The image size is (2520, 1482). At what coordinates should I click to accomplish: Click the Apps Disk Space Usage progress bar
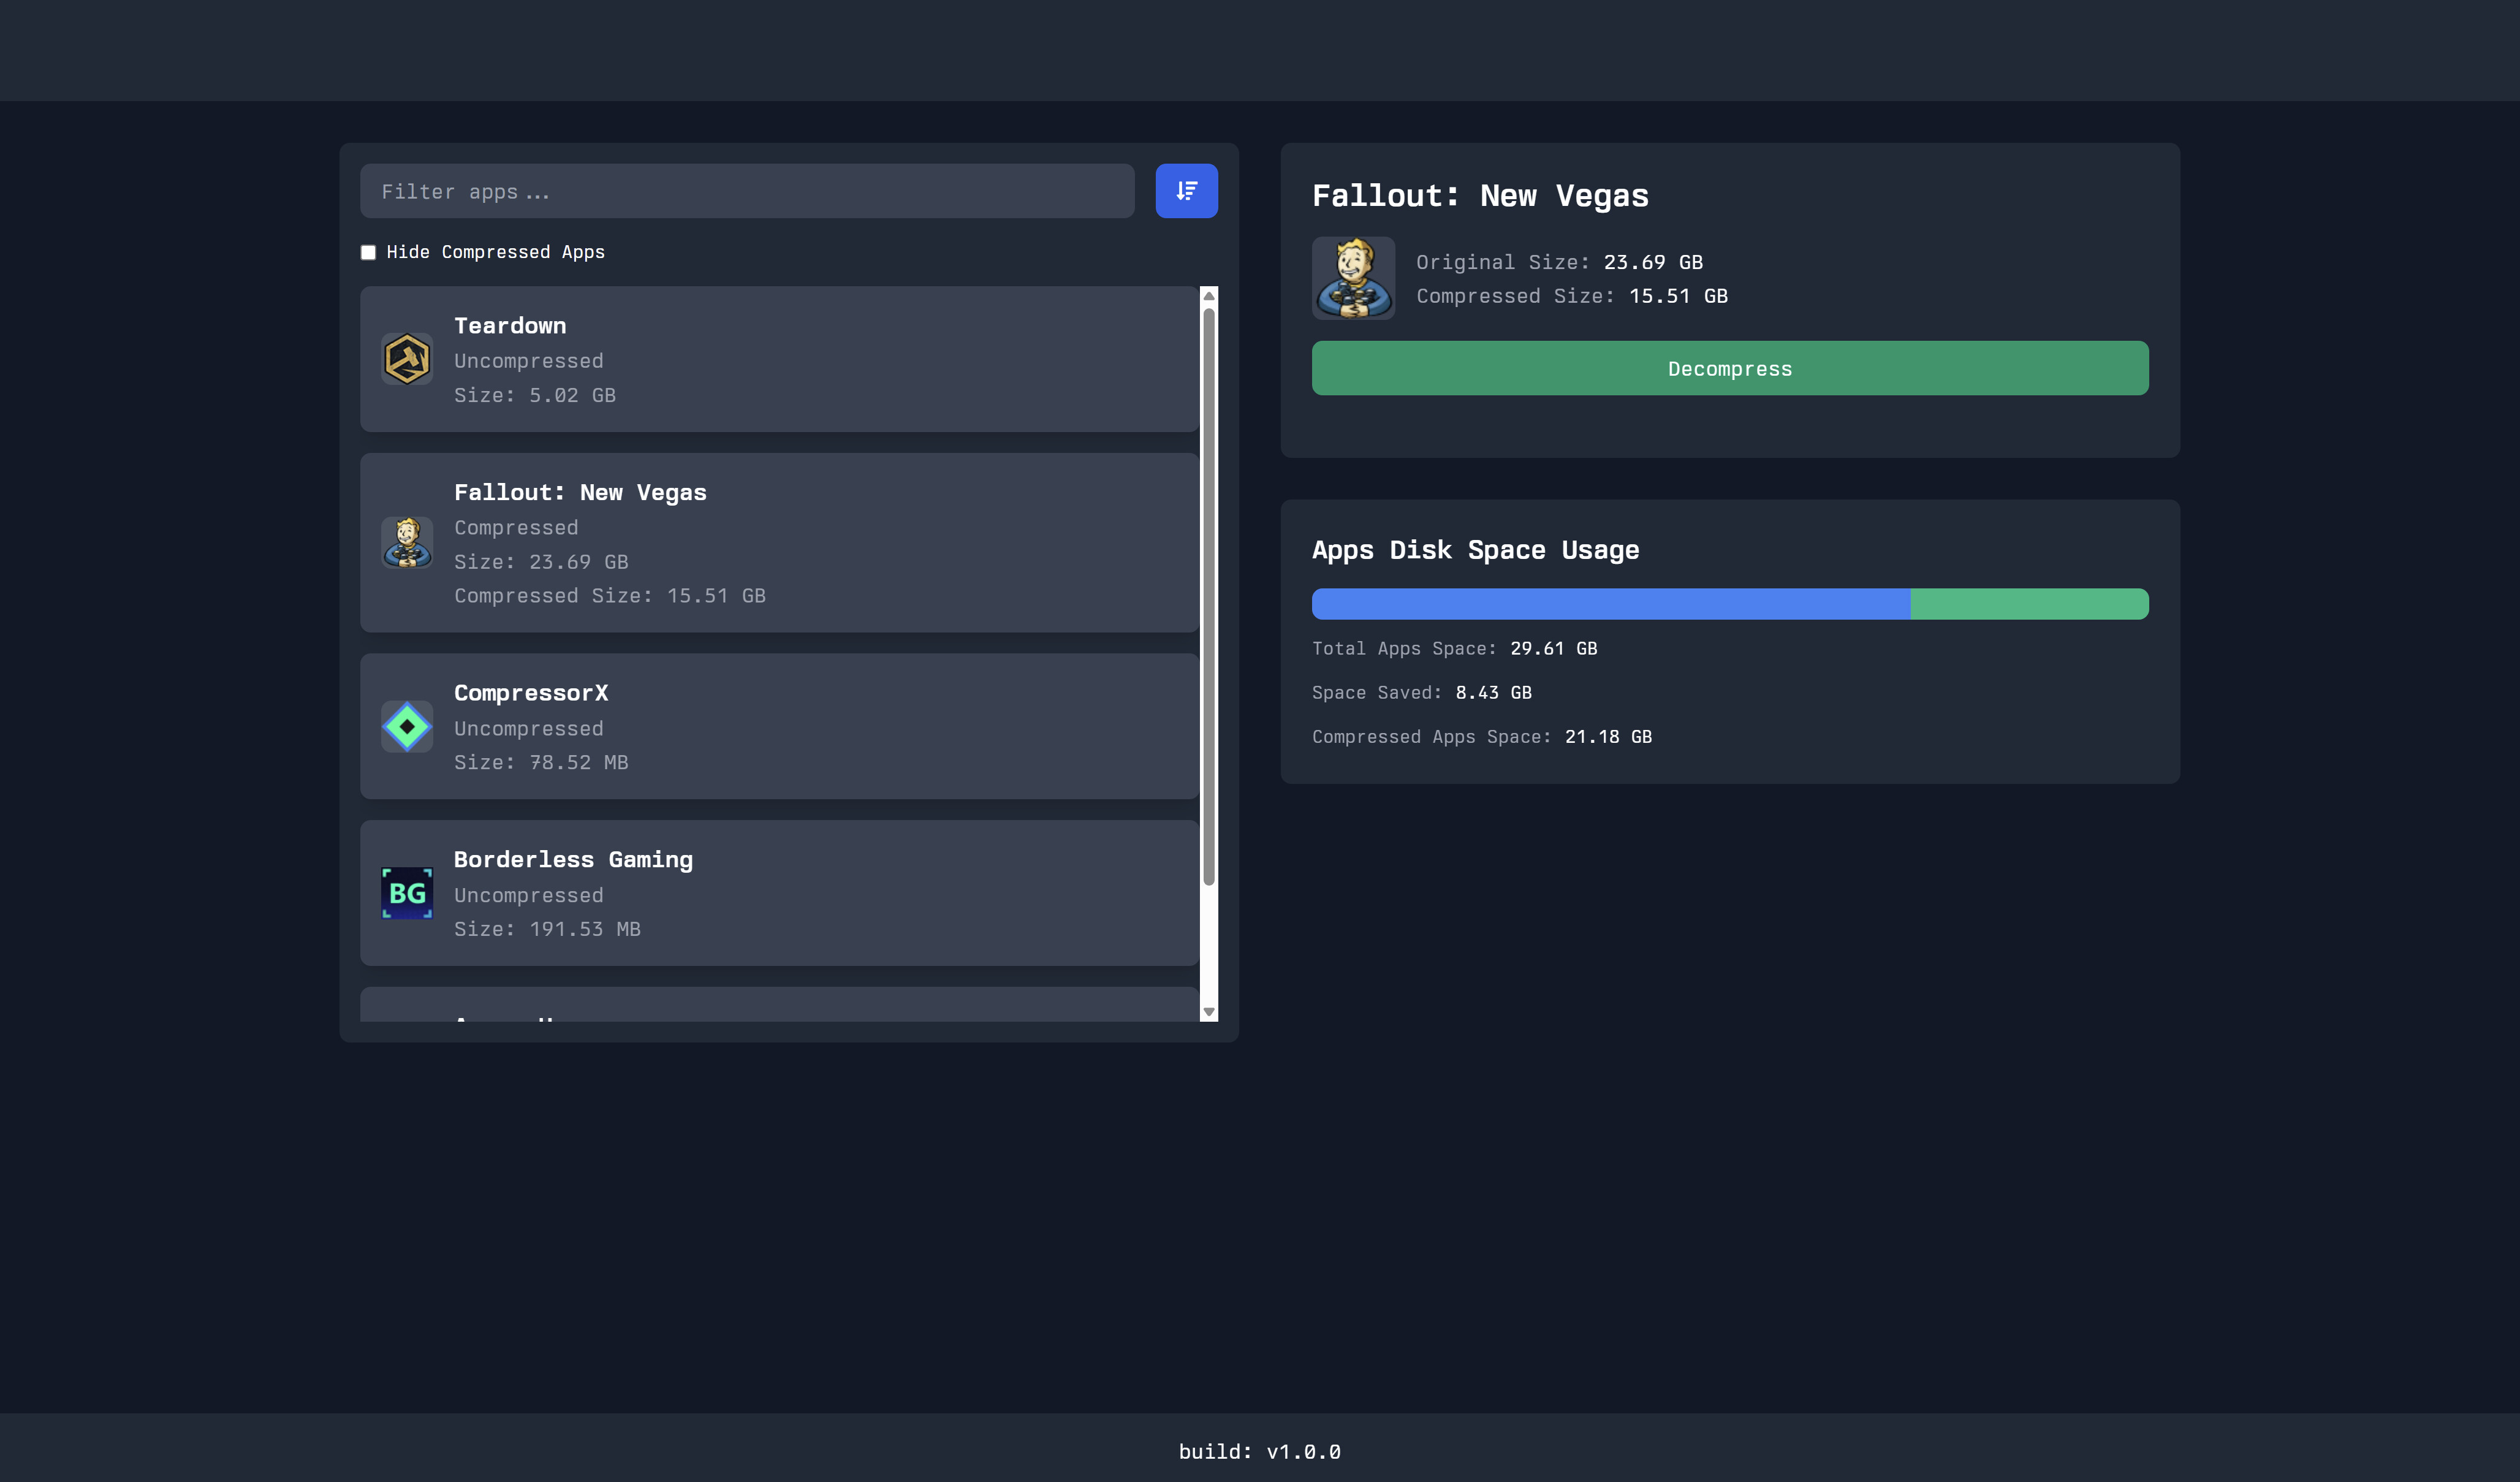(x=1729, y=604)
